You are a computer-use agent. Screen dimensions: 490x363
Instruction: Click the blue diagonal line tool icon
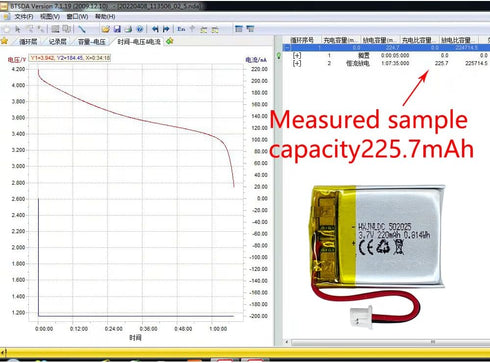[82, 29]
